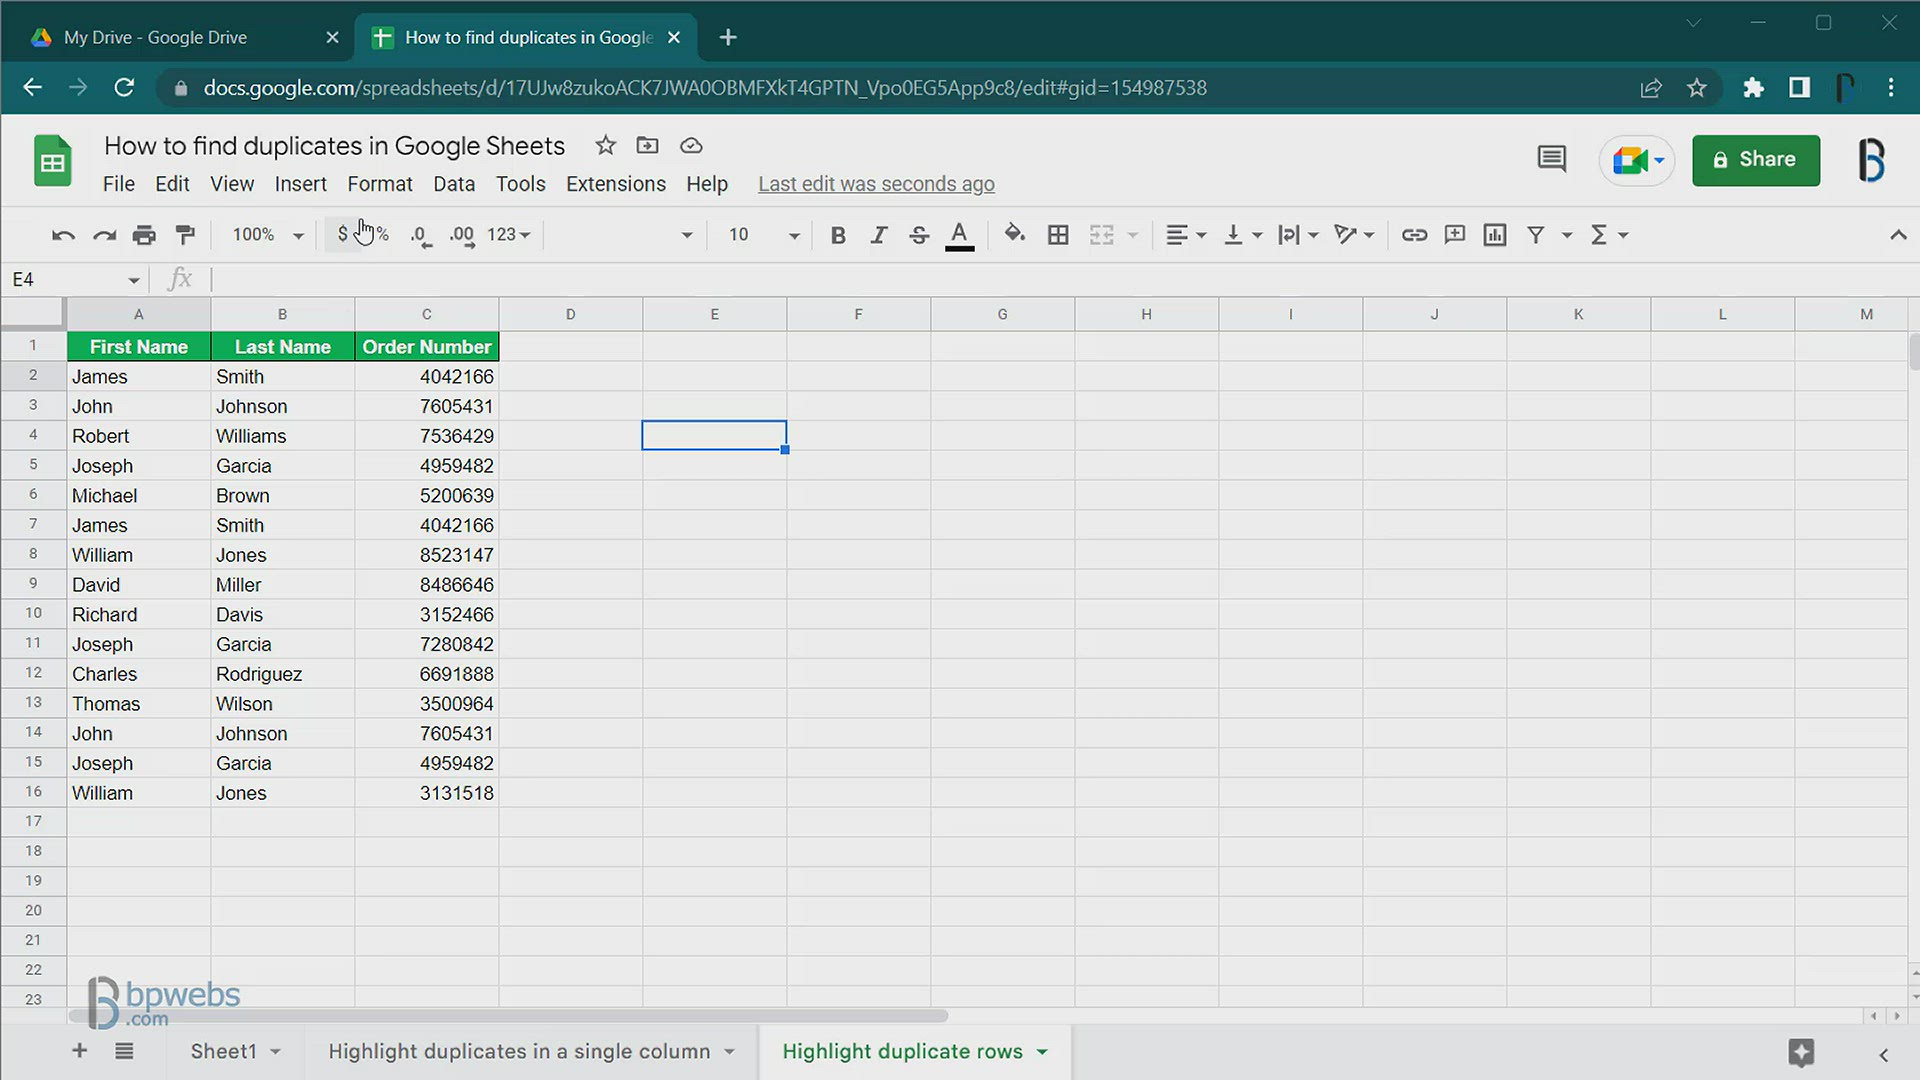The height and width of the screenshot is (1080, 1920).
Task: Open the Edit menu
Action: (172, 184)
